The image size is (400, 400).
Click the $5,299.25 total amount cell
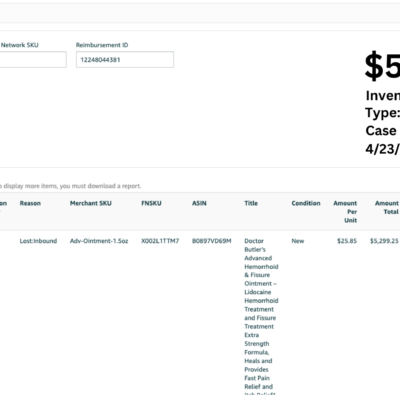(x=384, y=241)
